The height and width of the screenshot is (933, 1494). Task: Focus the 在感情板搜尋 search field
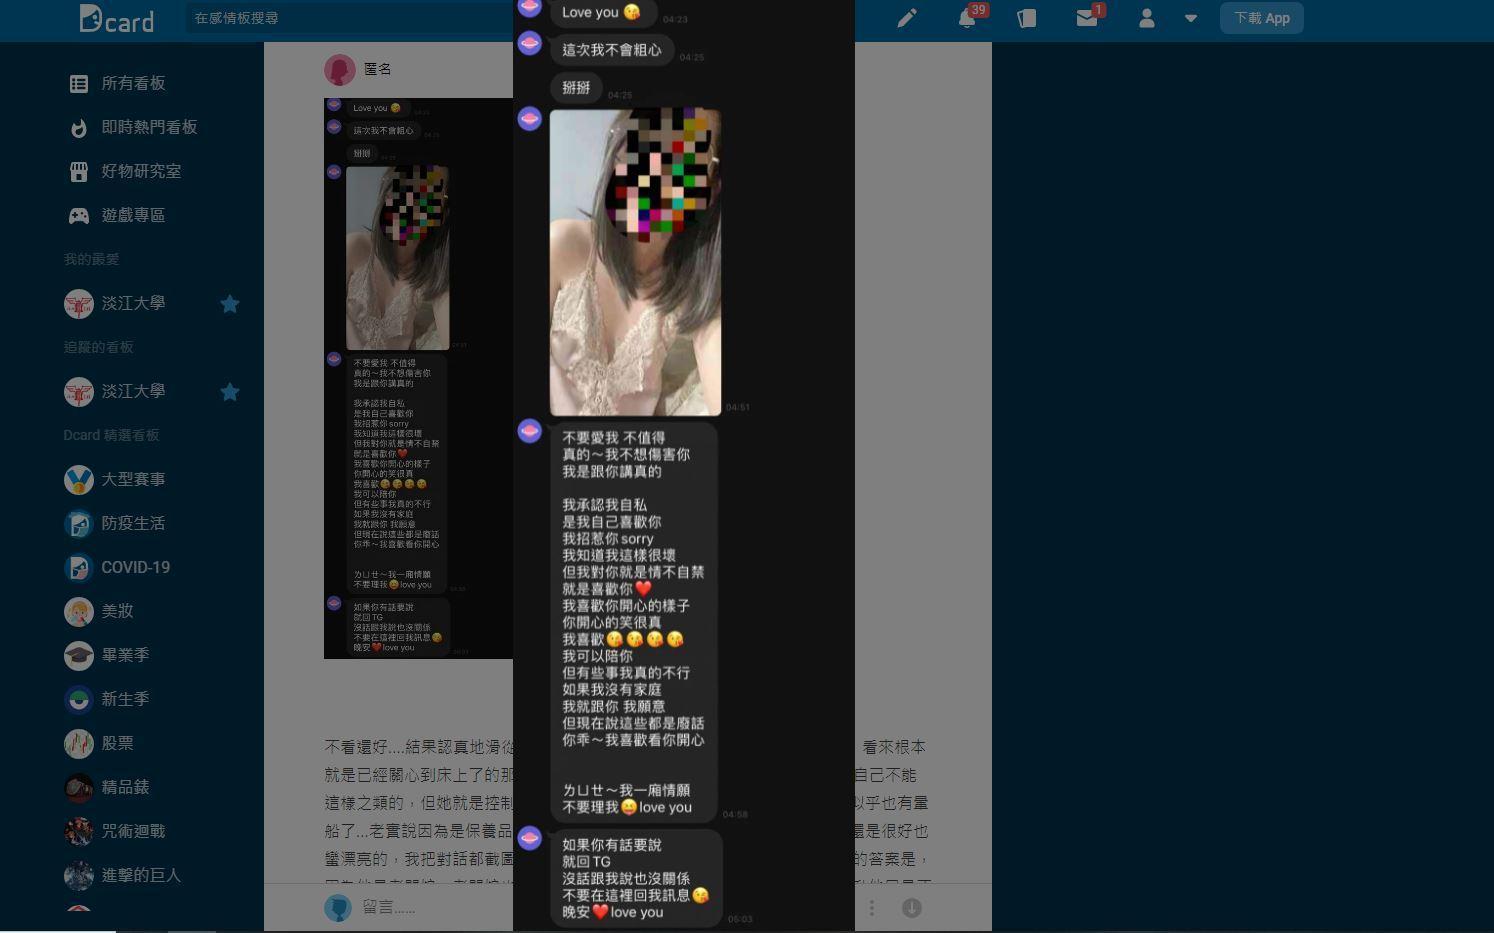click(x=349, y=18)
